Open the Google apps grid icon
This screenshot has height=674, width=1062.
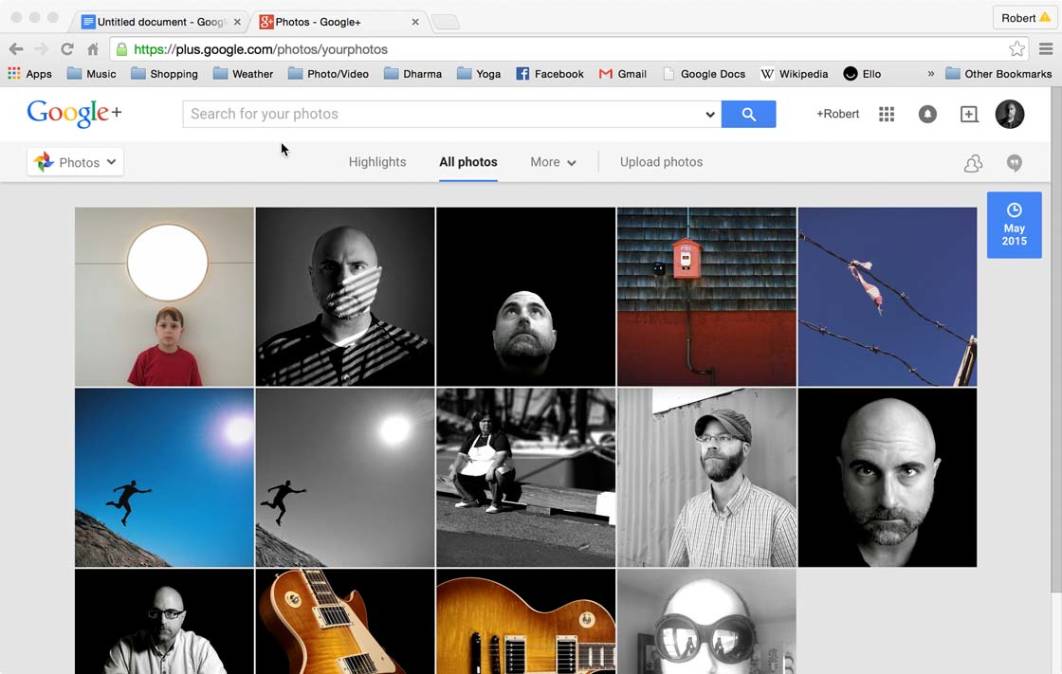(x=886, y=114)
